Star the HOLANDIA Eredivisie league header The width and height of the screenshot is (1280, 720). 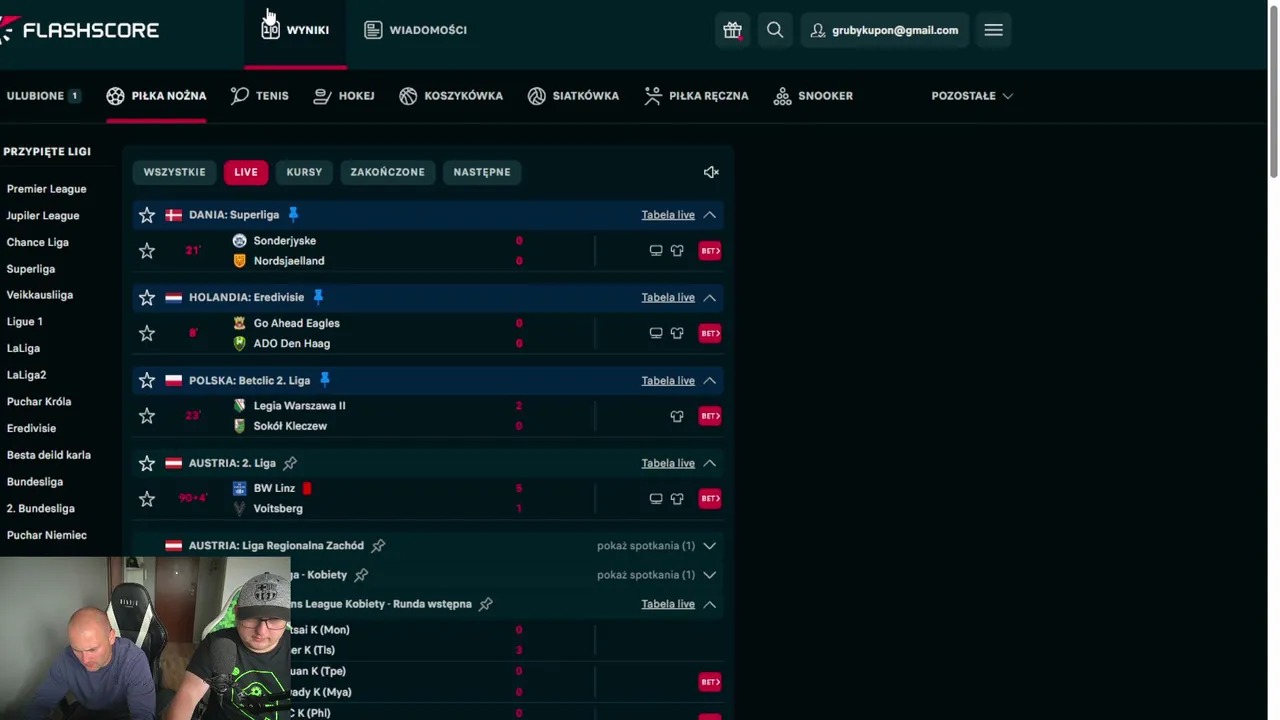147,297
